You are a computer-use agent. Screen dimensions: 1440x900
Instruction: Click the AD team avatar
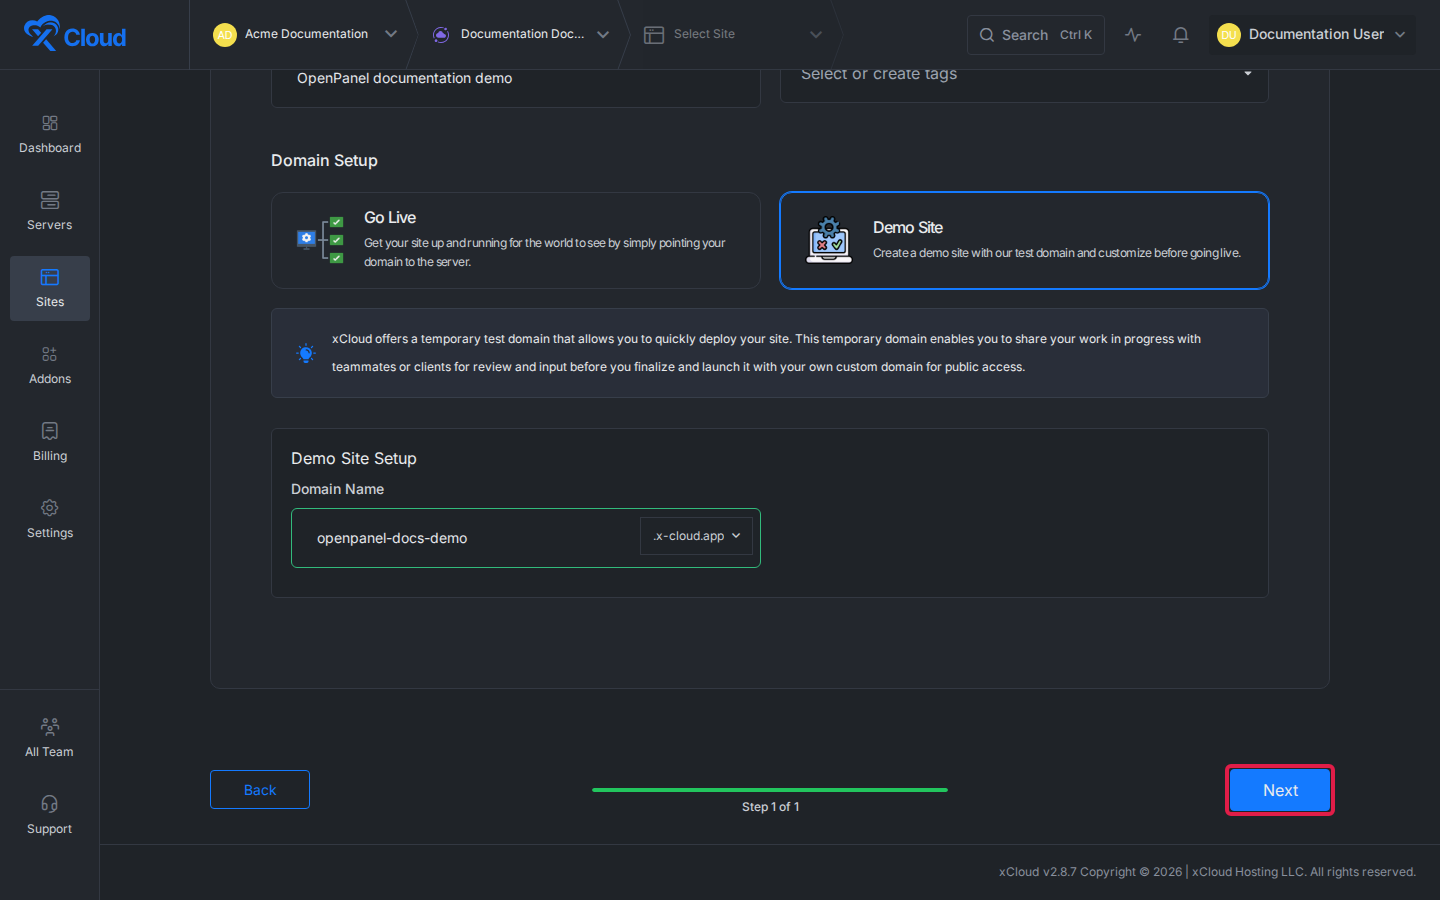click(225, 35)
